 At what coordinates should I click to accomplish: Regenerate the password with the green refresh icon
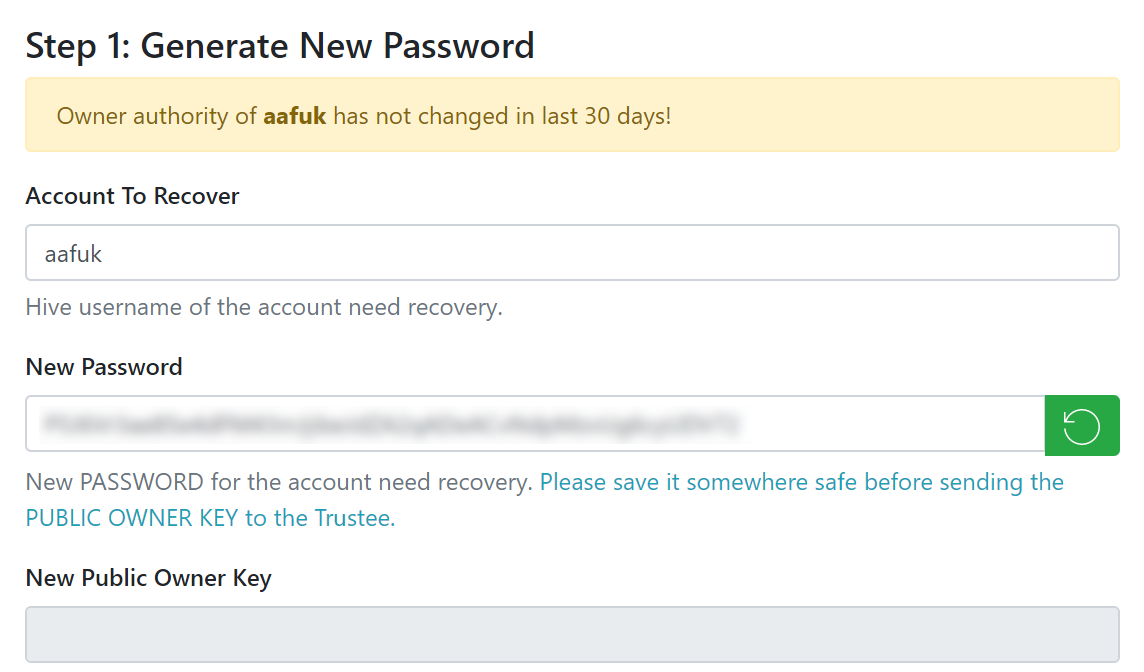pos(1081,425)
